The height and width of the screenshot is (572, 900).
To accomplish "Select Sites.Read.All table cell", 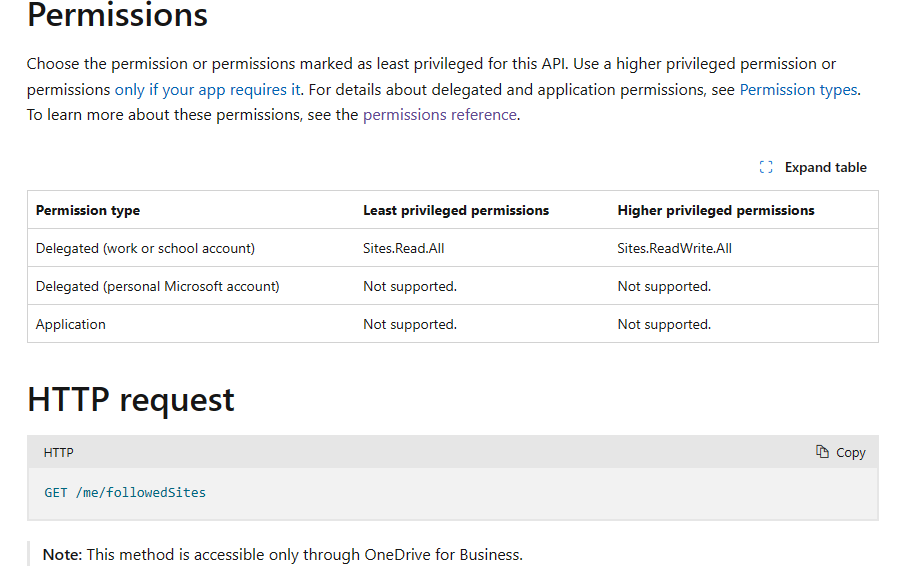I will point(404,248).
